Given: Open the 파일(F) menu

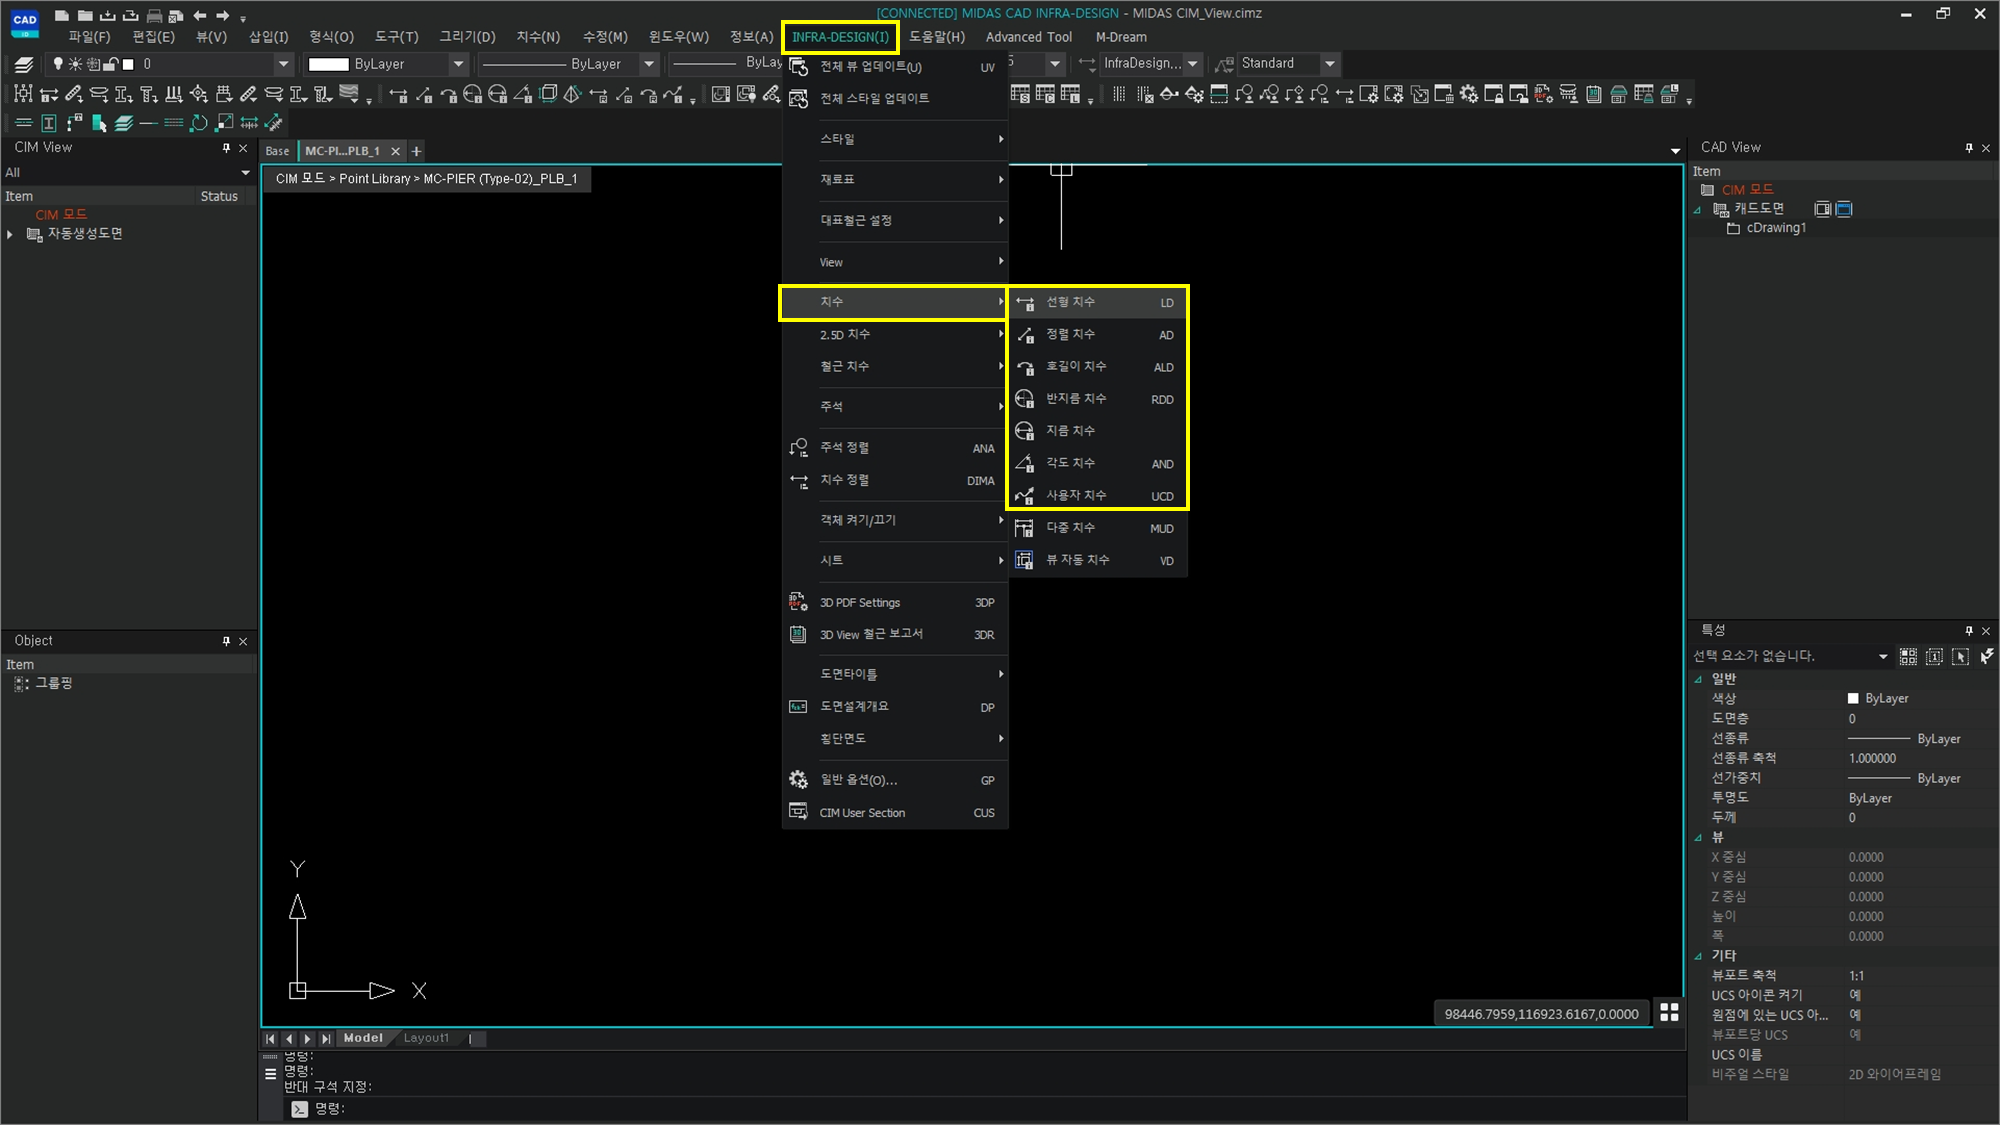Looking at the screenshot, I should click(89, 37).
